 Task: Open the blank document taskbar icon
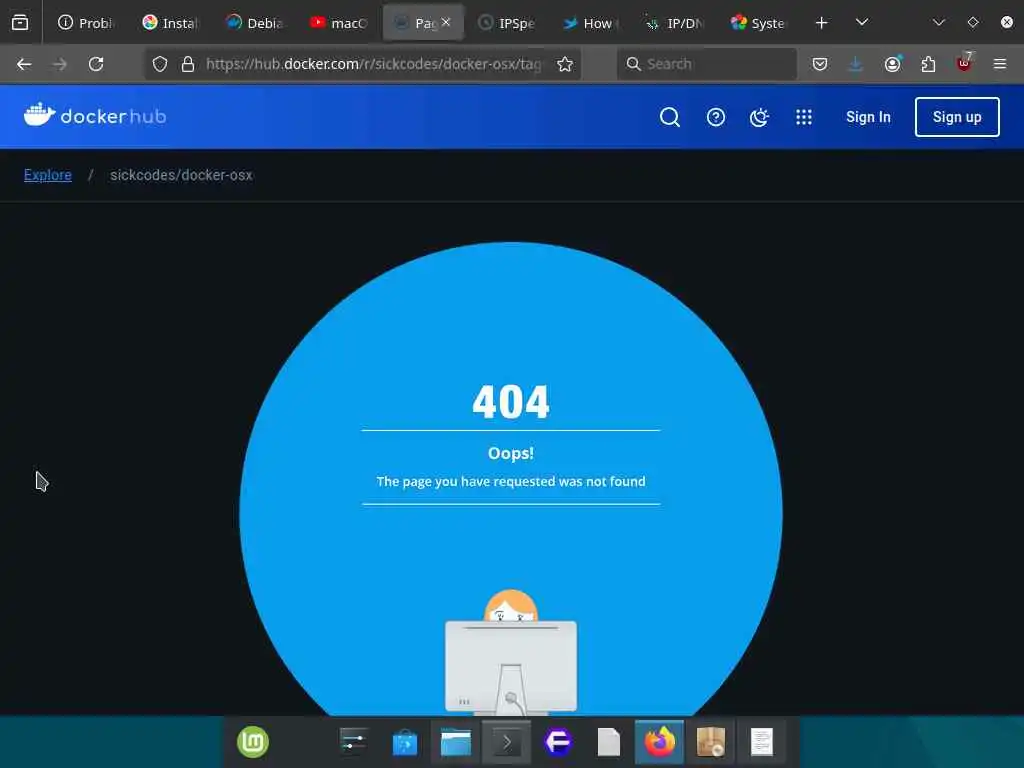tap(609, 743)
